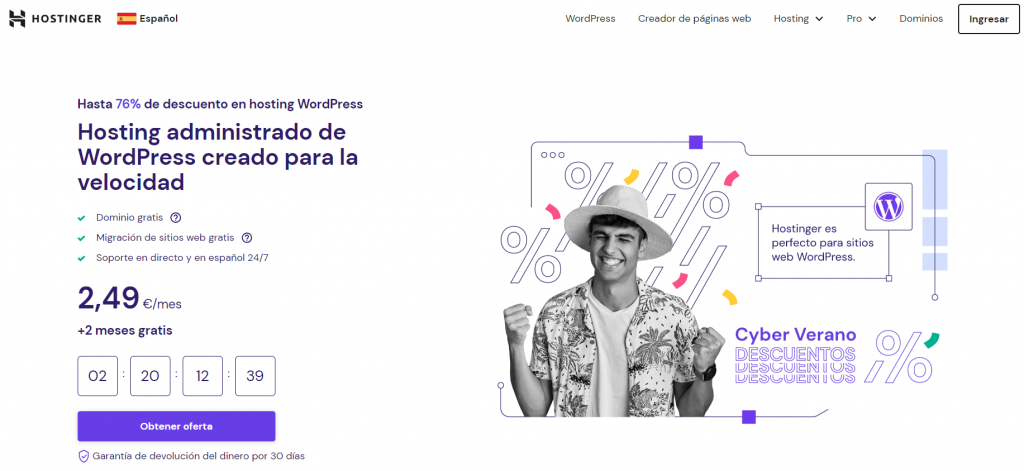
Task: Go to Creador de páginas web
Action: 694,19
